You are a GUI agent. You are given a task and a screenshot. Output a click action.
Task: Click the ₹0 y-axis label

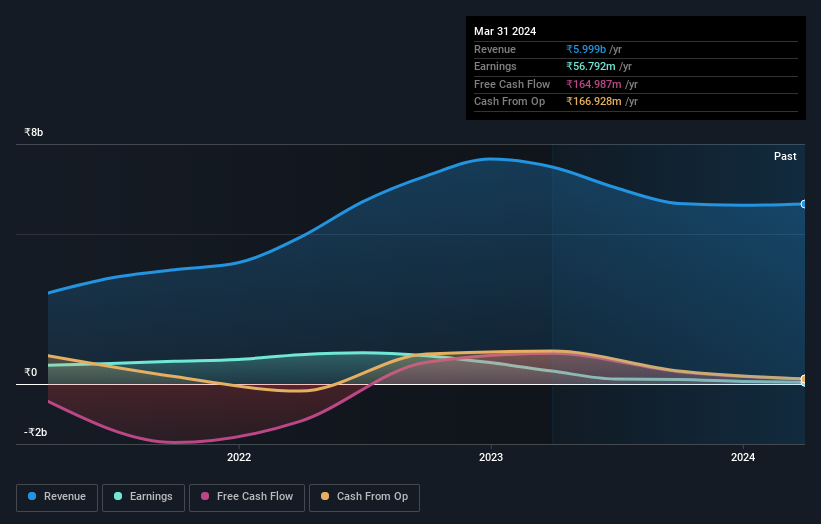(x=31, y=372)
